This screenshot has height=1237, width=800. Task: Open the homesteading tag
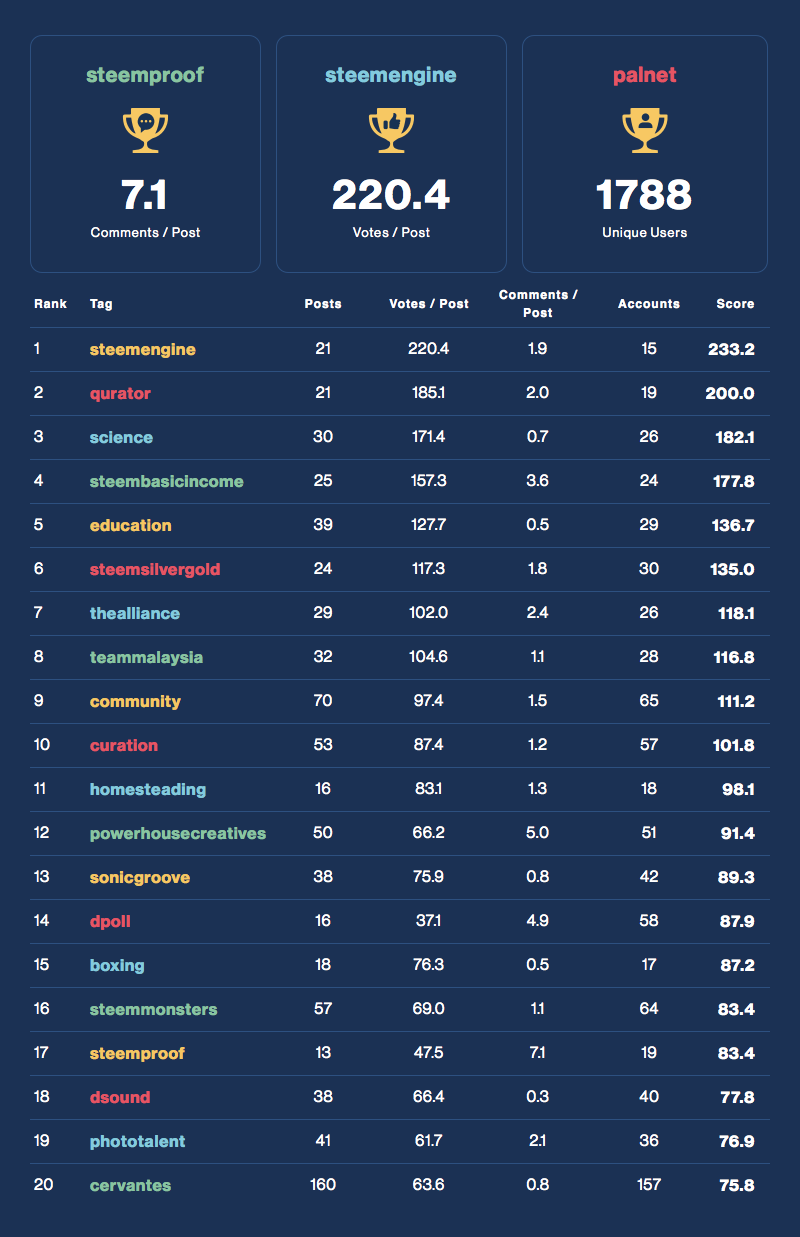(x=148, y=789)
